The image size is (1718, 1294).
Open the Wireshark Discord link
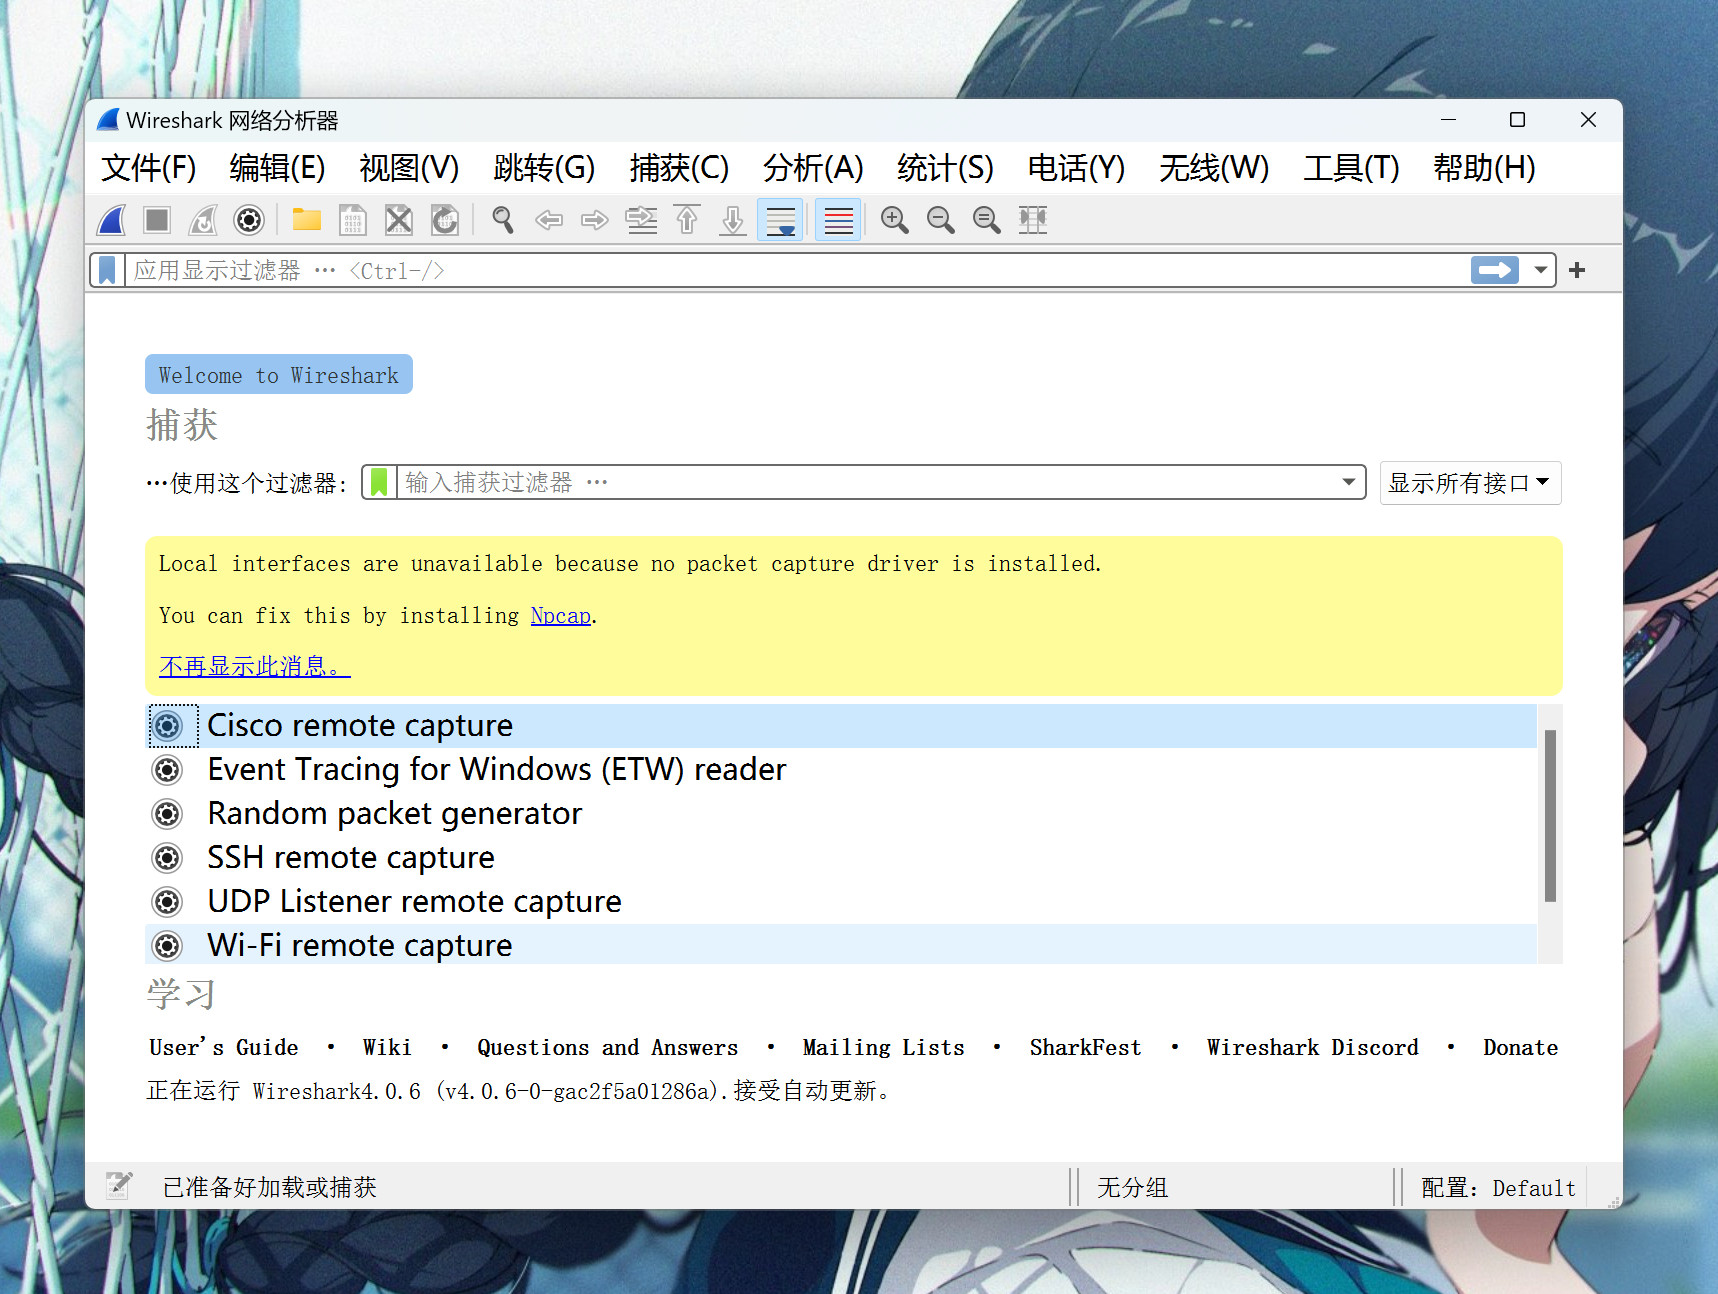1312,1047
